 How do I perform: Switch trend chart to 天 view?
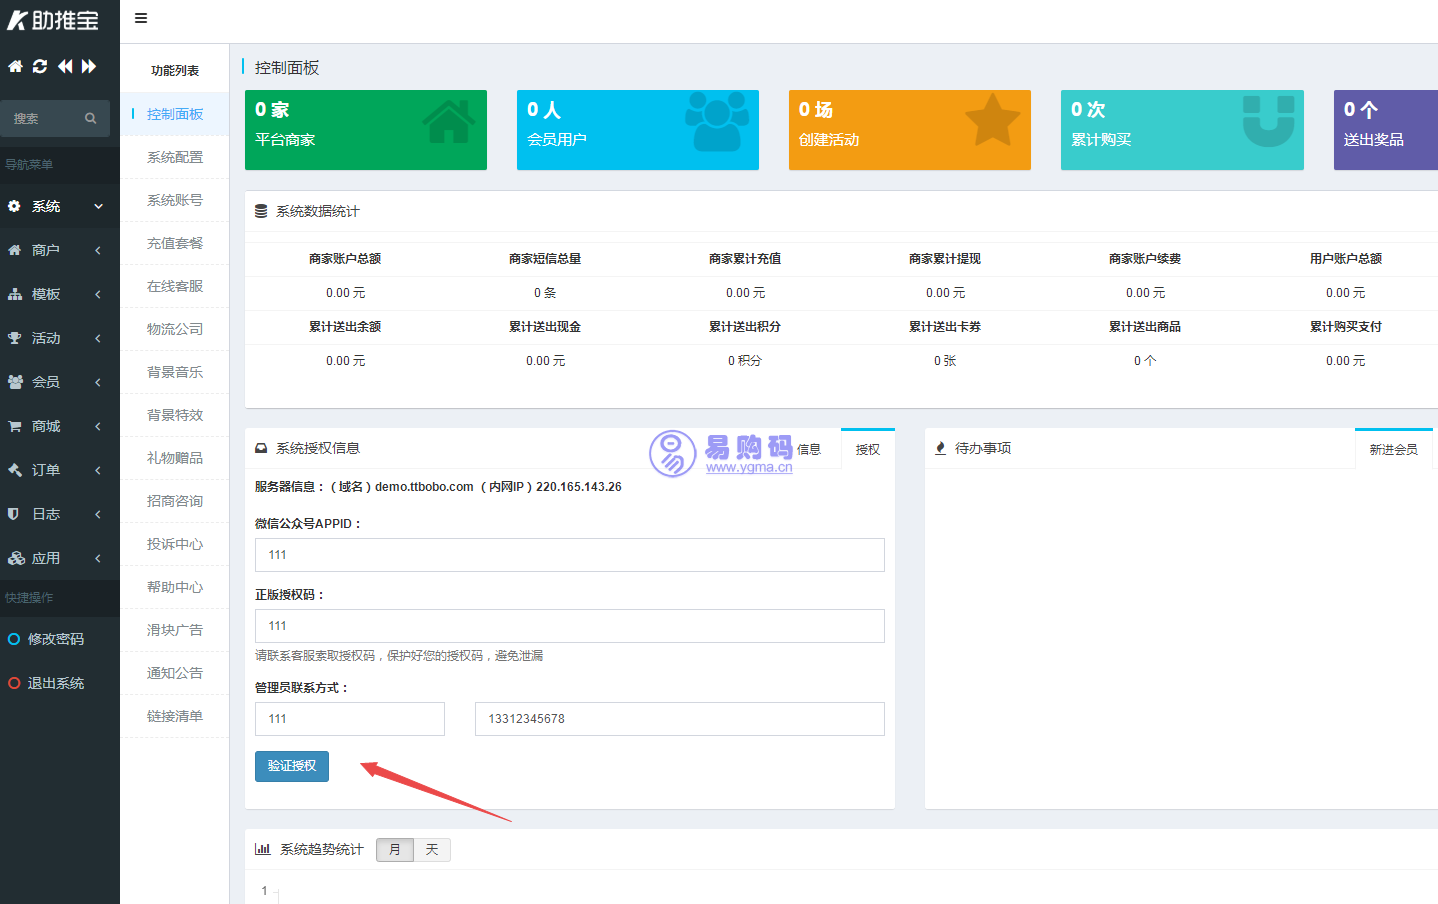pos(432,849)
